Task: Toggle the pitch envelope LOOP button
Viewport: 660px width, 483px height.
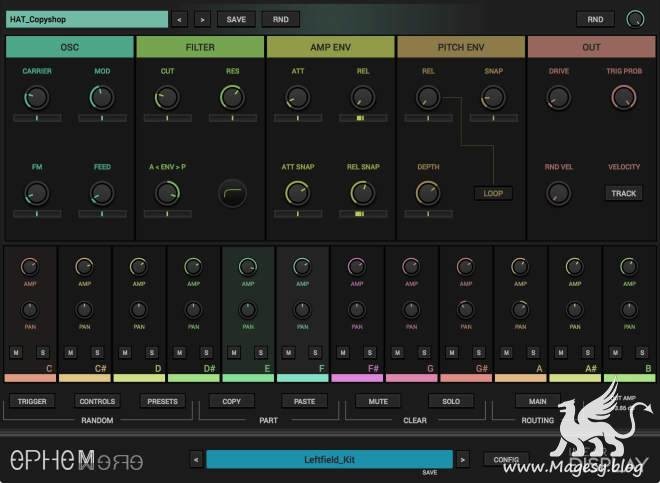Action: coord(493,193)
